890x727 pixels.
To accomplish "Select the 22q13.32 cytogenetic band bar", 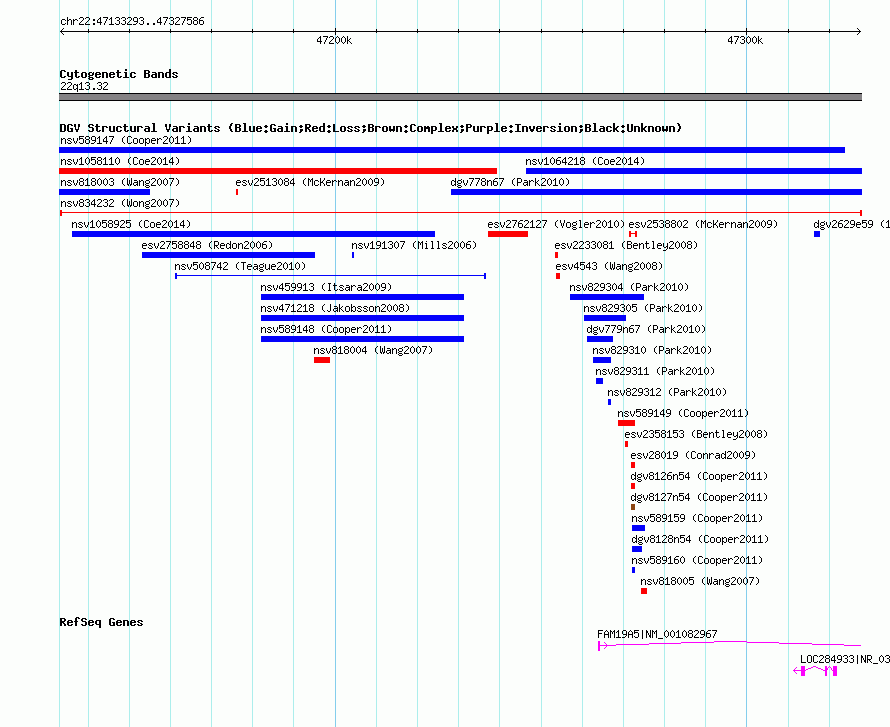I will click(x=460, y=97).
